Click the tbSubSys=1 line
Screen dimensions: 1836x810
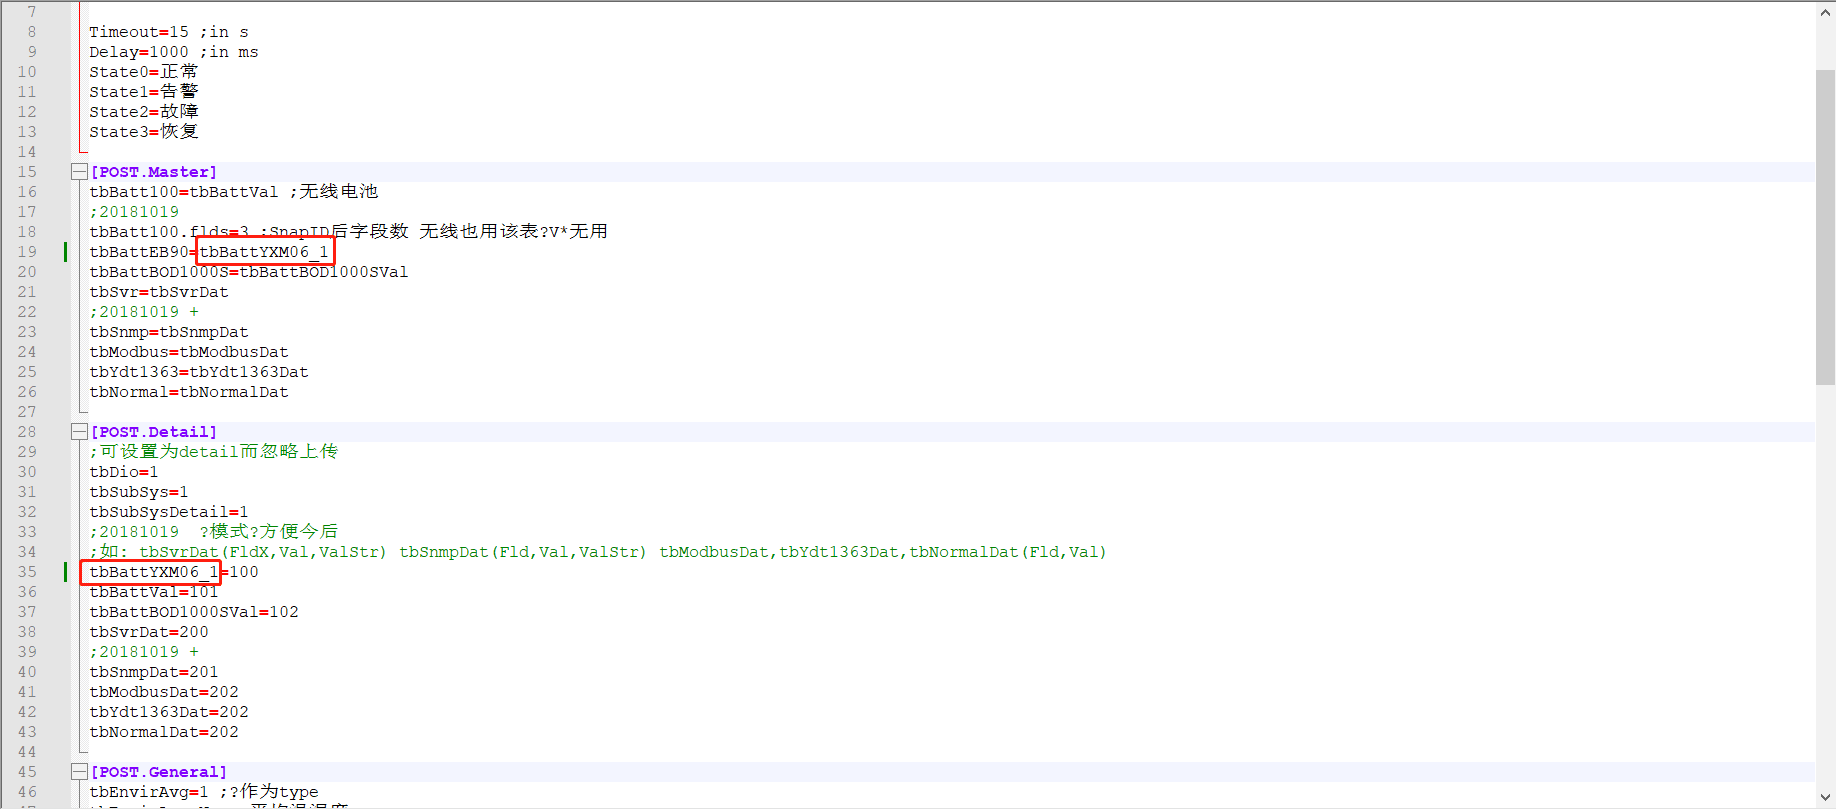[139, 492]
